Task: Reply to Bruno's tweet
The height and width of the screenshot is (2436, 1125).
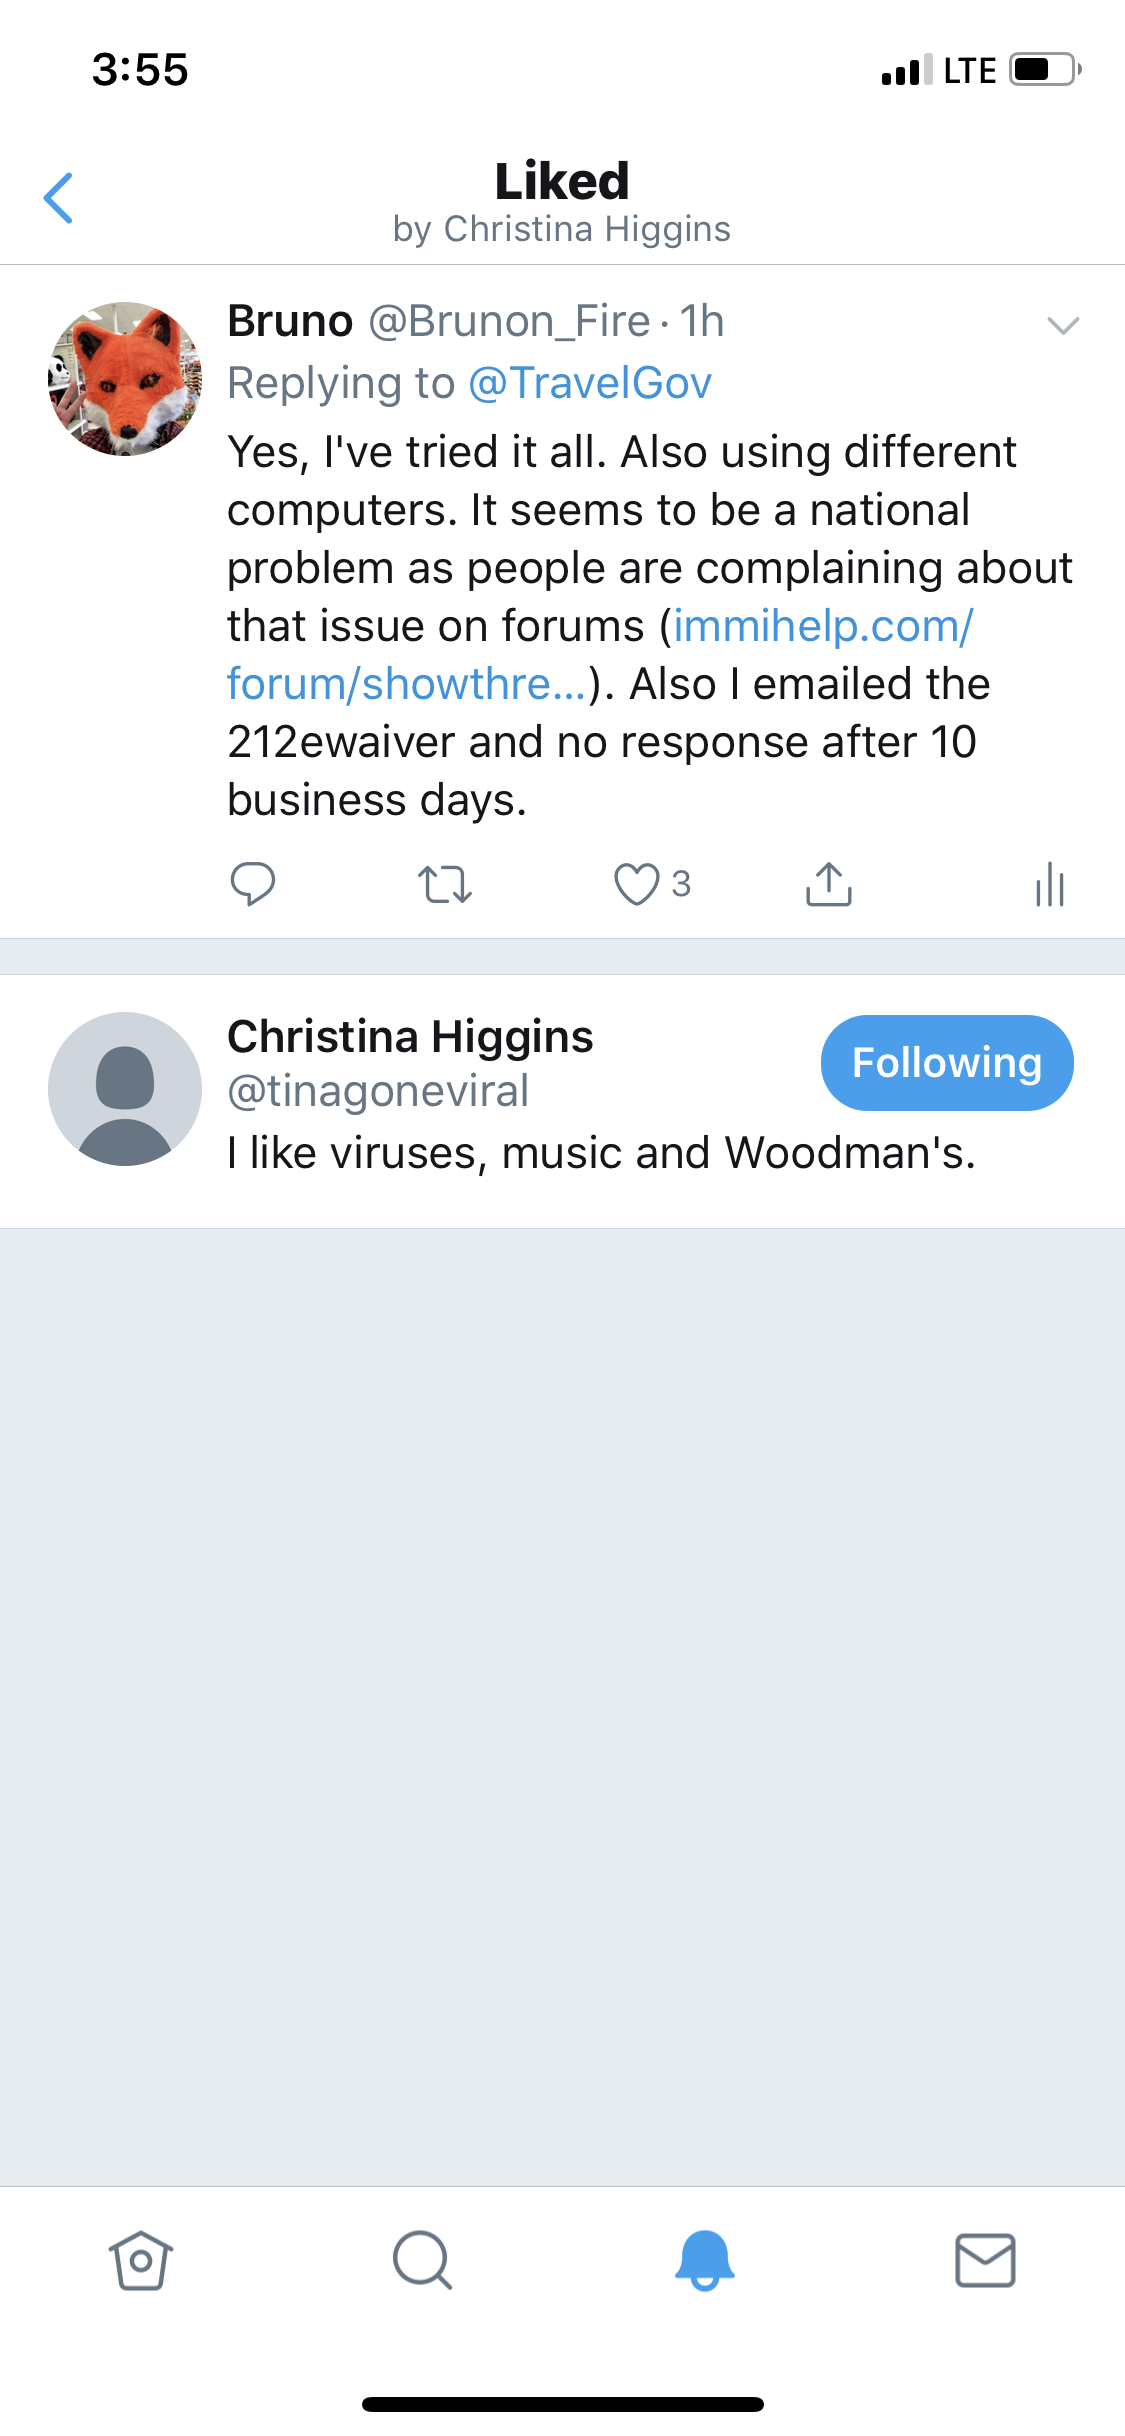Action: click(x=252, y=884)
